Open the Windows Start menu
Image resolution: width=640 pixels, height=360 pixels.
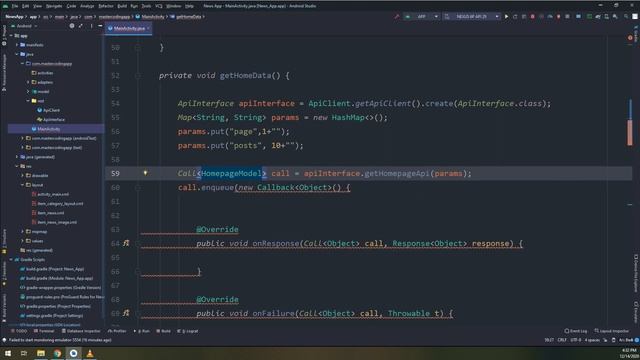click(8, 353)
